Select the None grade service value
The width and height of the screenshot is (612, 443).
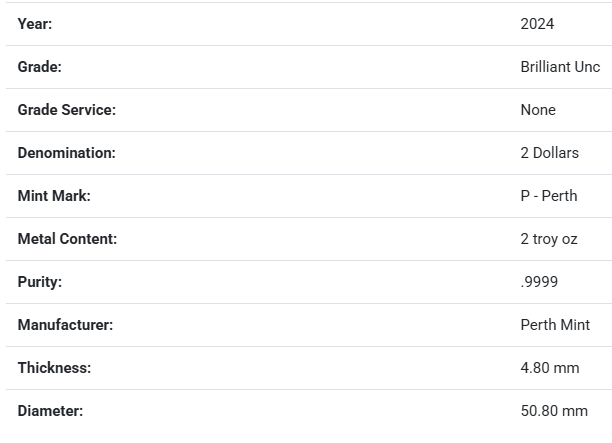tap(538, 110)
